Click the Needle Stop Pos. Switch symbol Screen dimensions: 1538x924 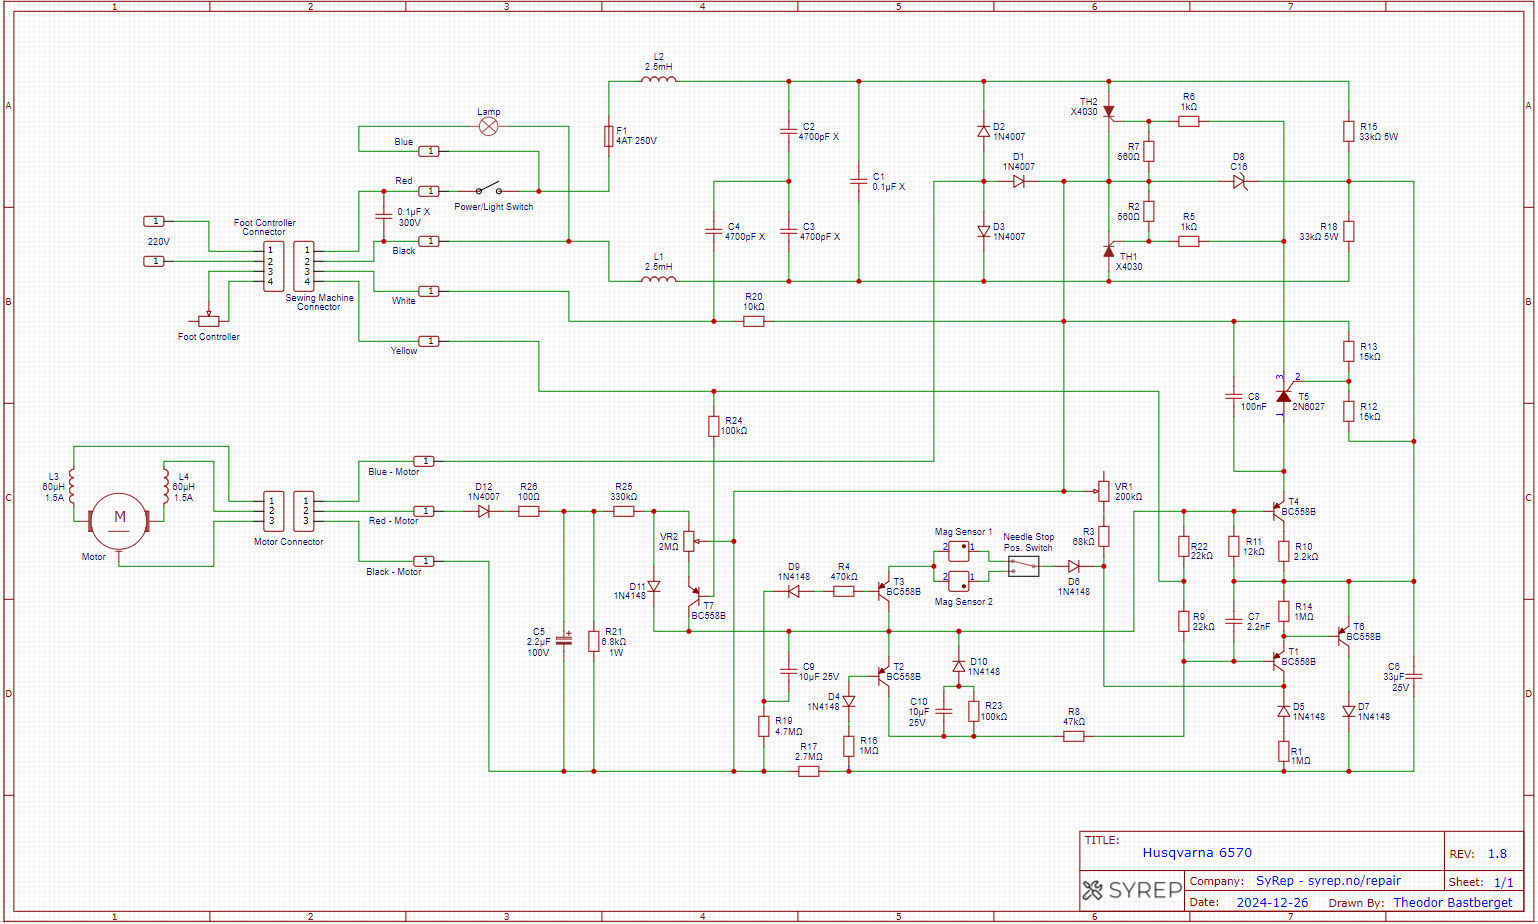[1023, 567]
